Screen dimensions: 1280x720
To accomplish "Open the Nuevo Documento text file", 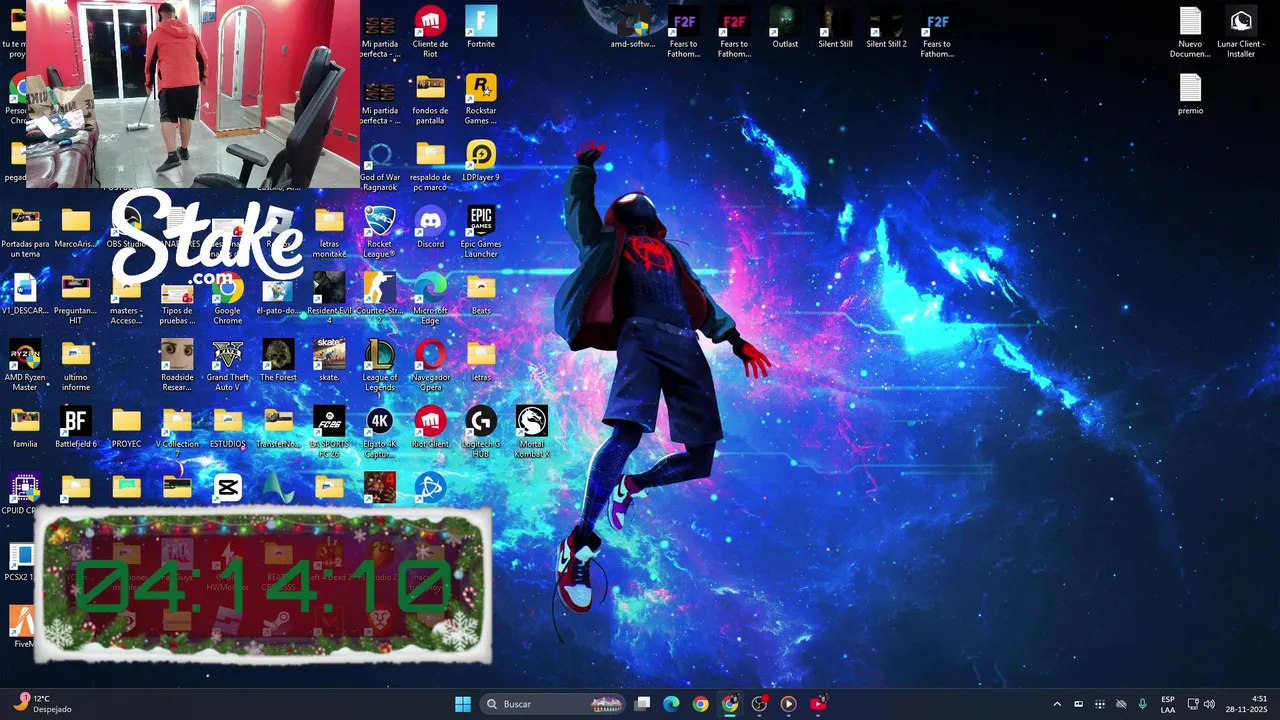I will click(1190, 33).
